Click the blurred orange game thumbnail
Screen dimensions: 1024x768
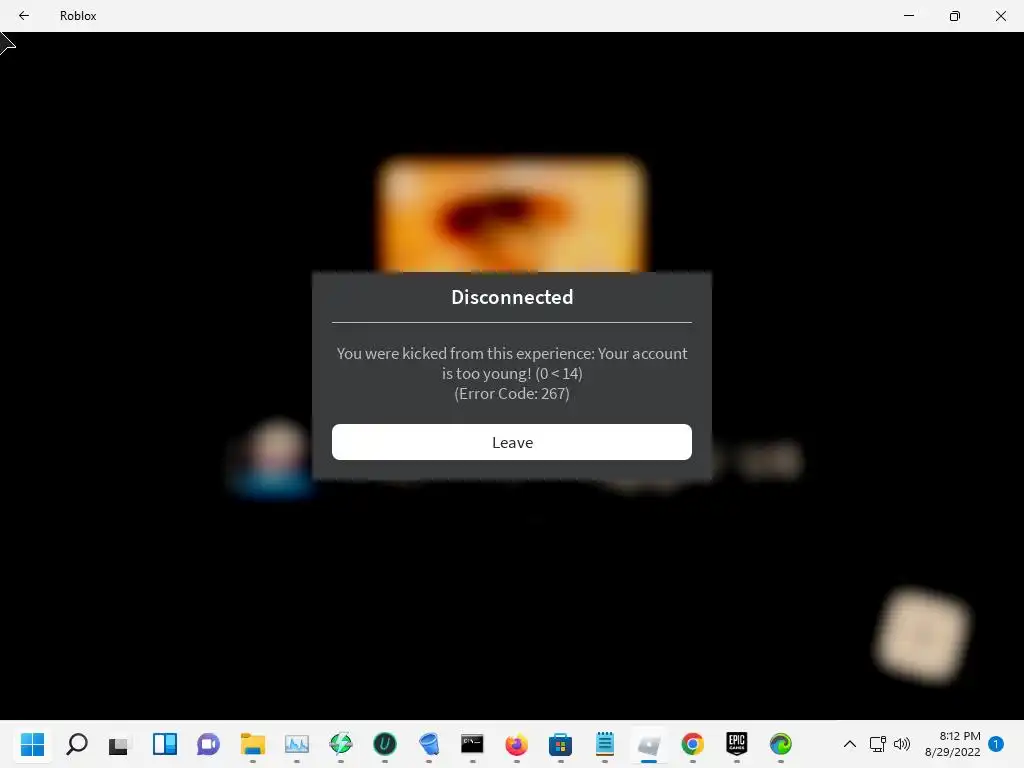pyautogui.click(x=512, y=214)
